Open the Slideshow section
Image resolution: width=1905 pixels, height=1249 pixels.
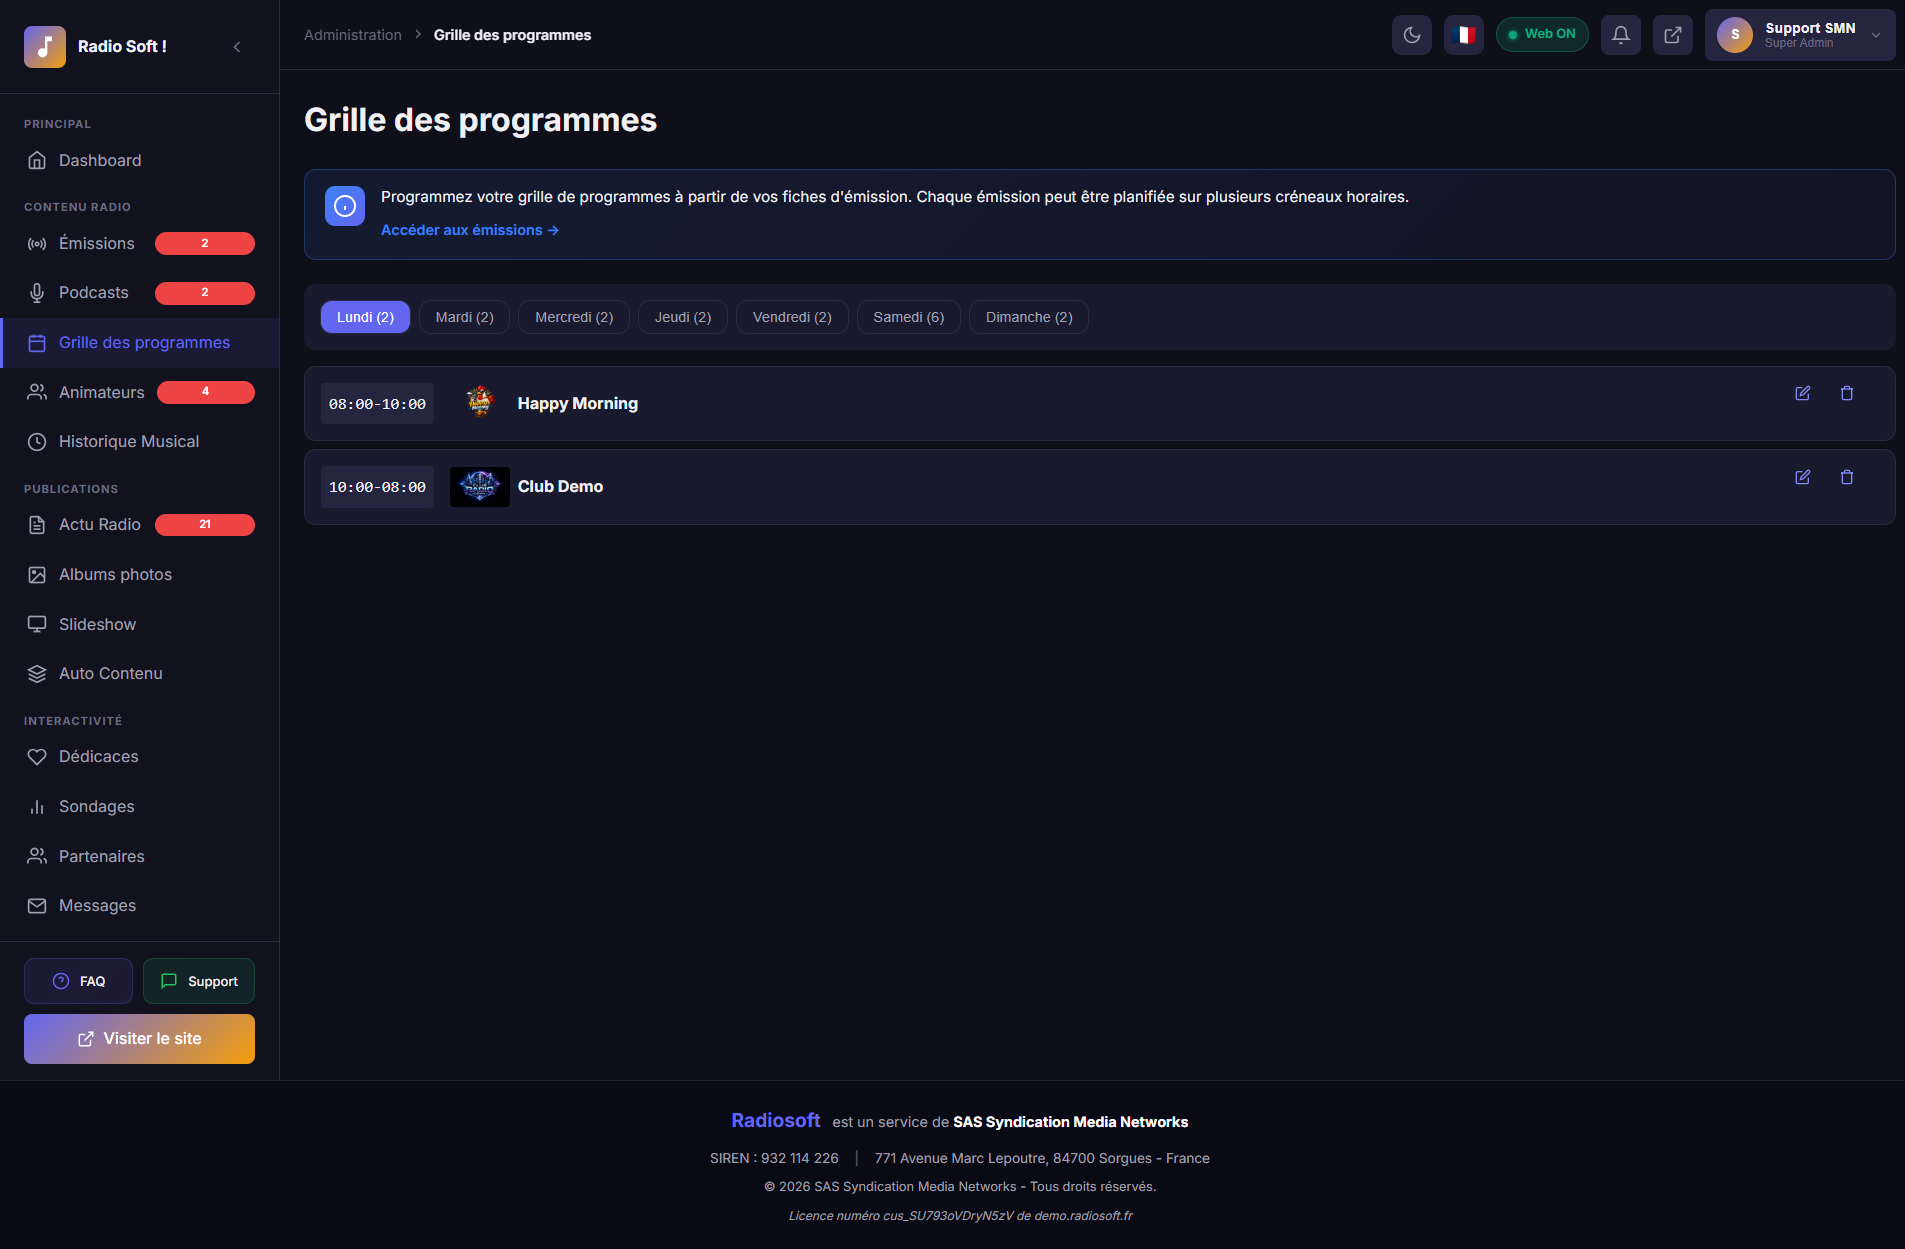click(96, 624)
